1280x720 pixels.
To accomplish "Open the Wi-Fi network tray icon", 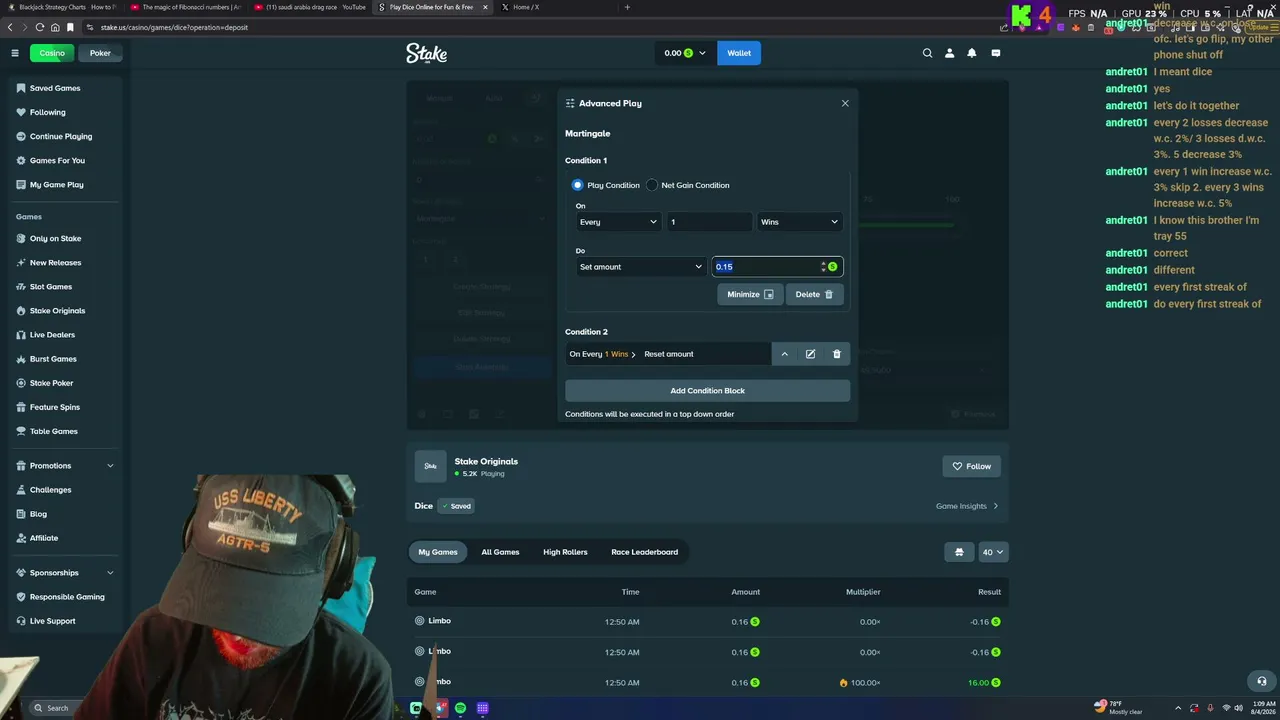I will [x=1226, y=708].
